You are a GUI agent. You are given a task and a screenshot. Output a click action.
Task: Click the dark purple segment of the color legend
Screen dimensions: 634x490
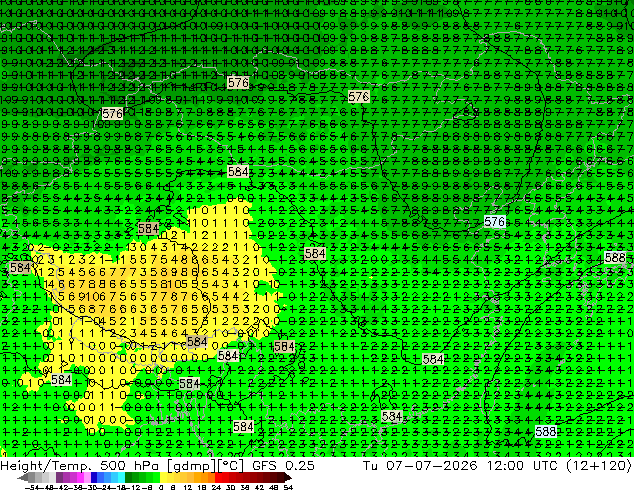[x=59, y=478]
